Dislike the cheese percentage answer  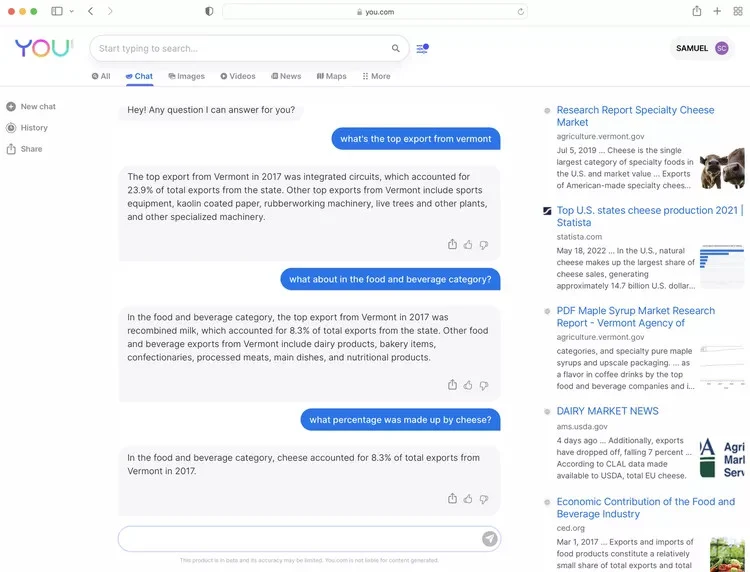pos(484,499)
